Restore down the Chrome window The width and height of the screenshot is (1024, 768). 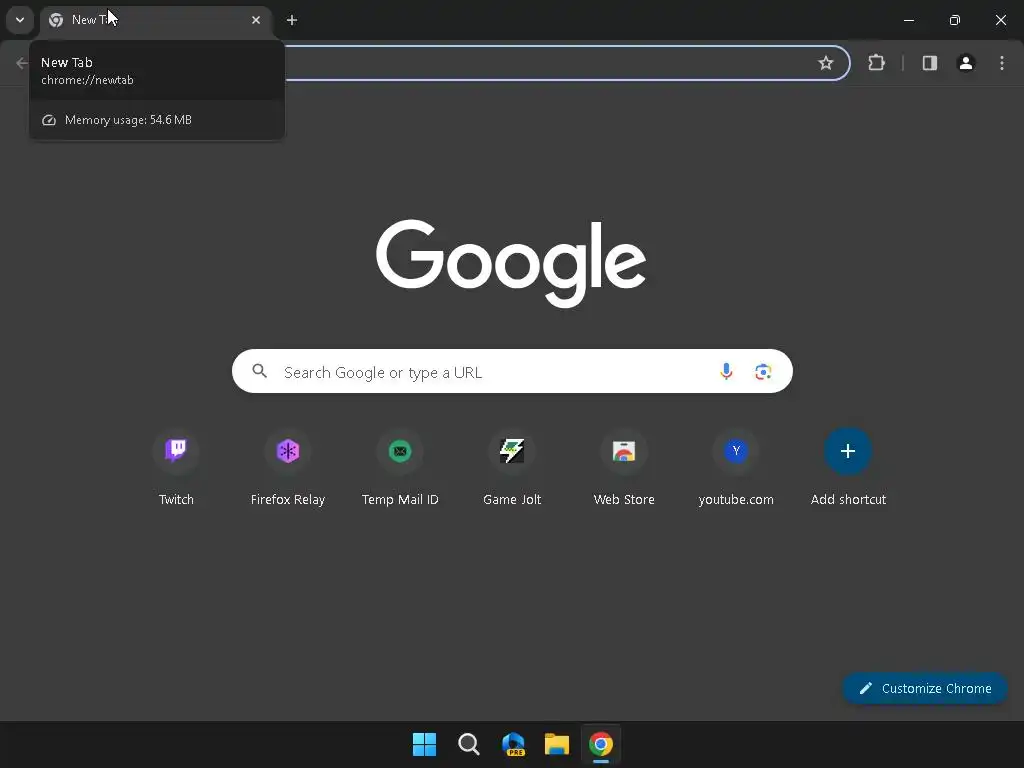coord(954,20)
